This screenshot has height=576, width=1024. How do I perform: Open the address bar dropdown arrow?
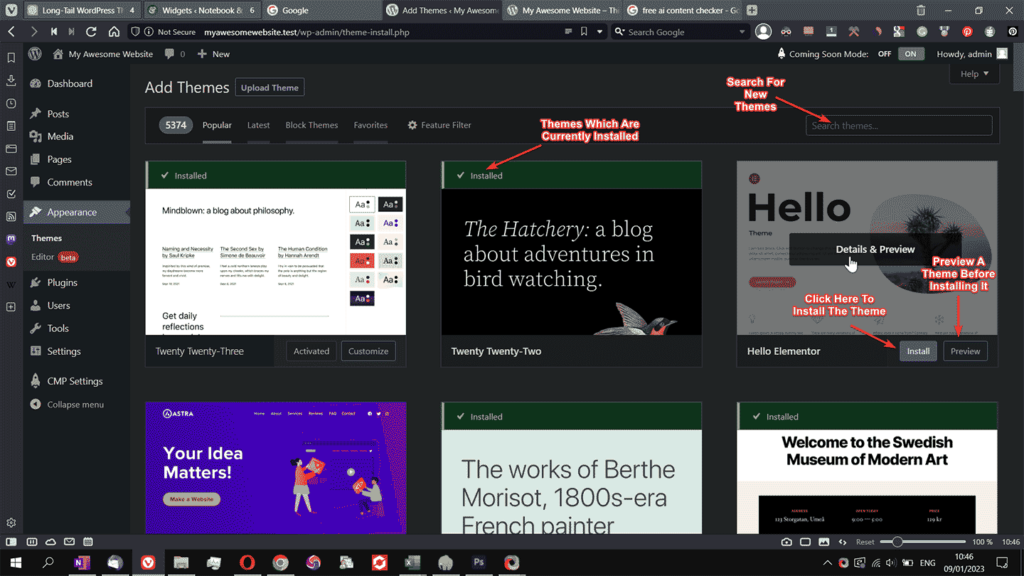pos(600,31)
